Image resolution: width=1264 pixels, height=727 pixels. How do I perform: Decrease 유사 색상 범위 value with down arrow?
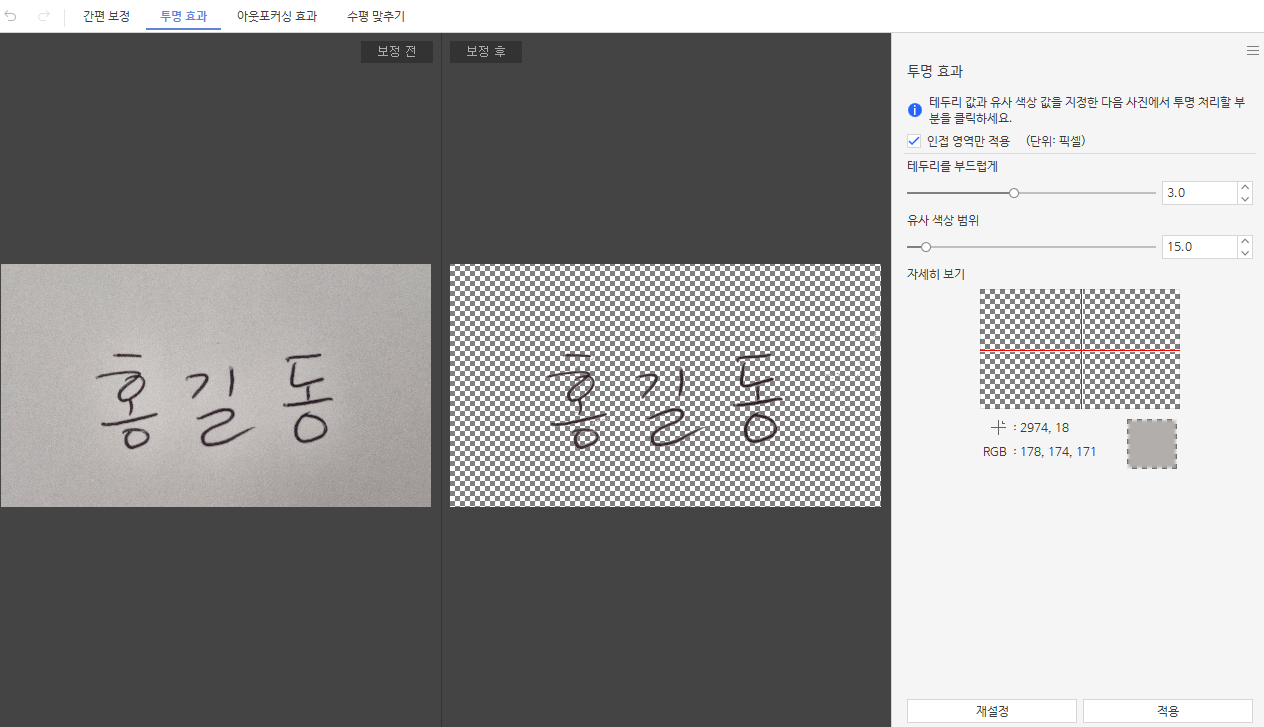tap(1245, 253)
